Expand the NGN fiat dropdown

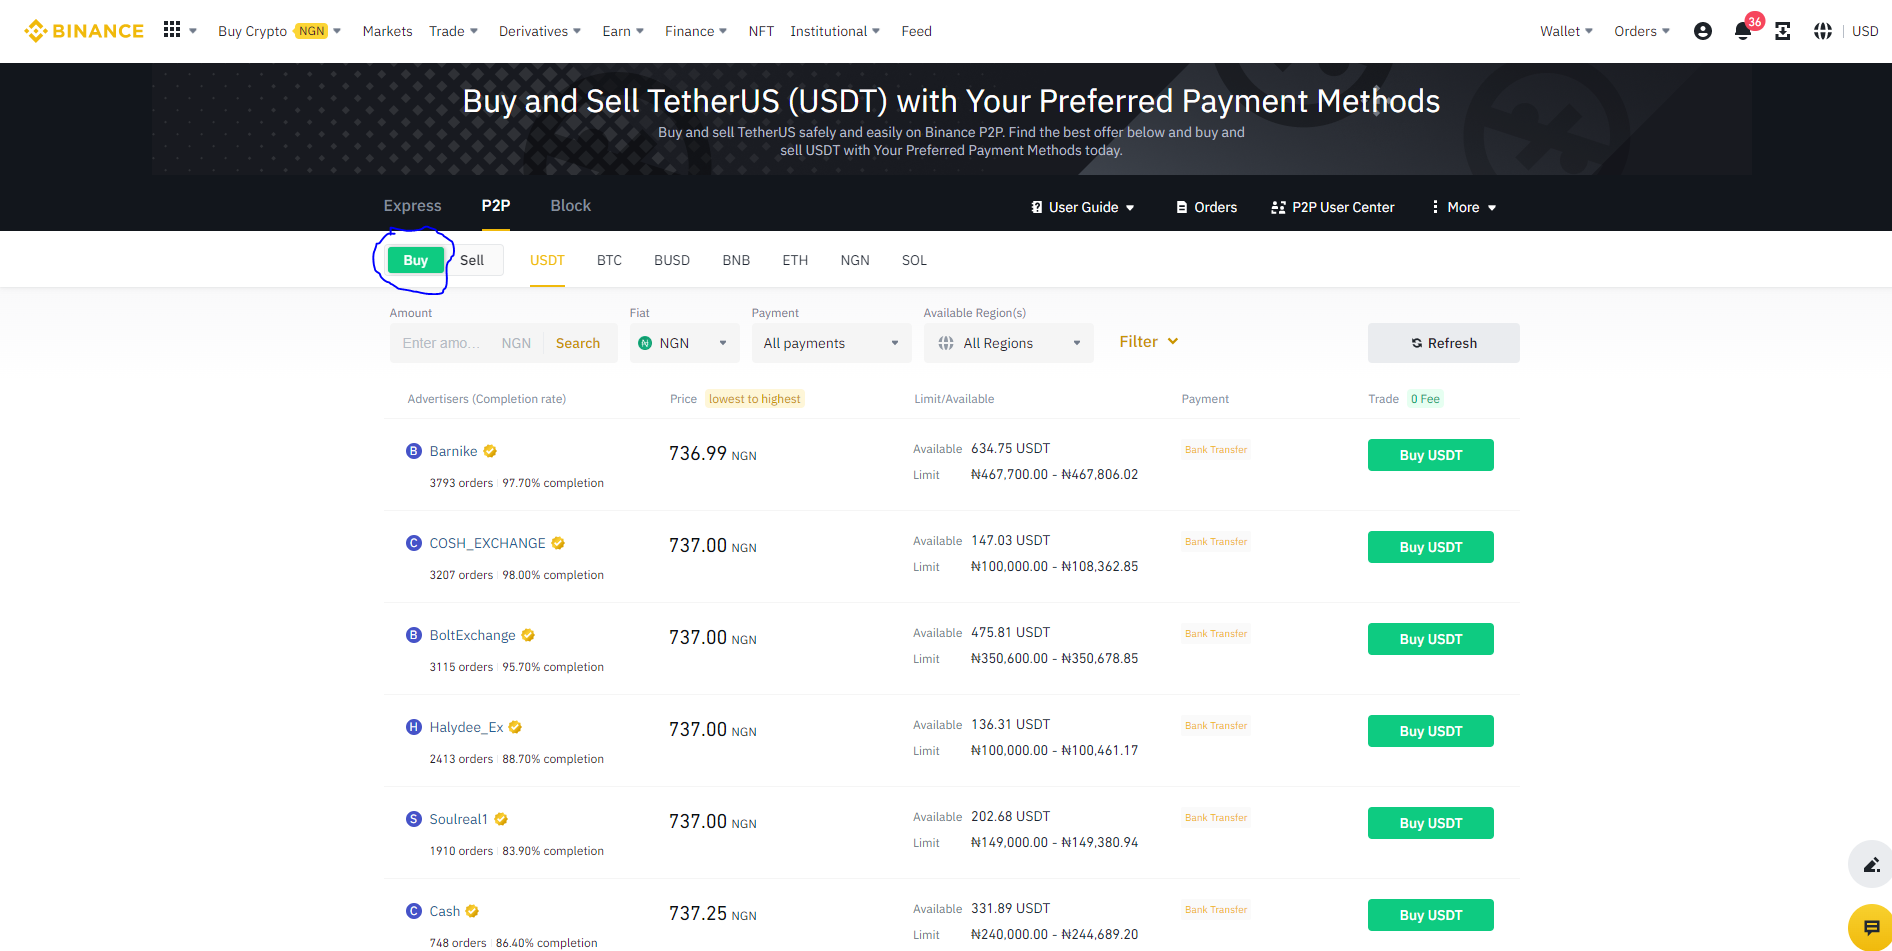tap(684, 343)
